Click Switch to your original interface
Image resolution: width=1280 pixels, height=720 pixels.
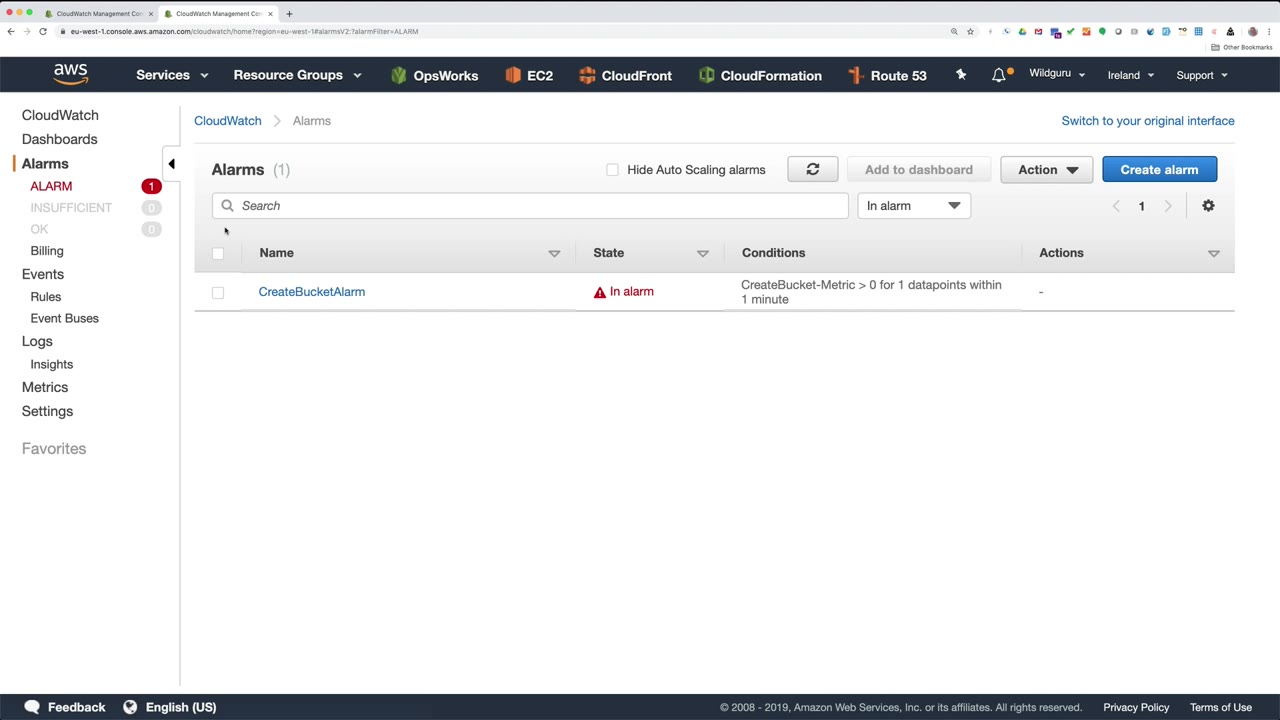click(1148, 121)
